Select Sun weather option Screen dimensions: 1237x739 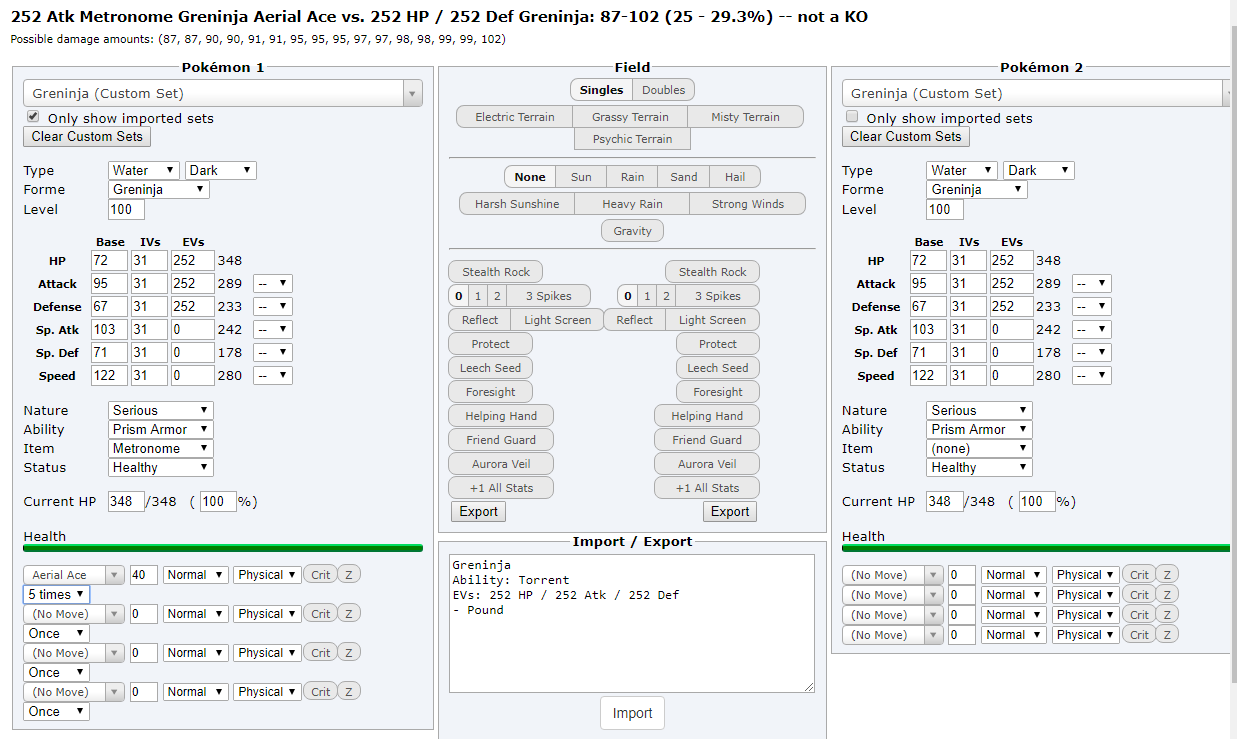(x=581, y=177)
